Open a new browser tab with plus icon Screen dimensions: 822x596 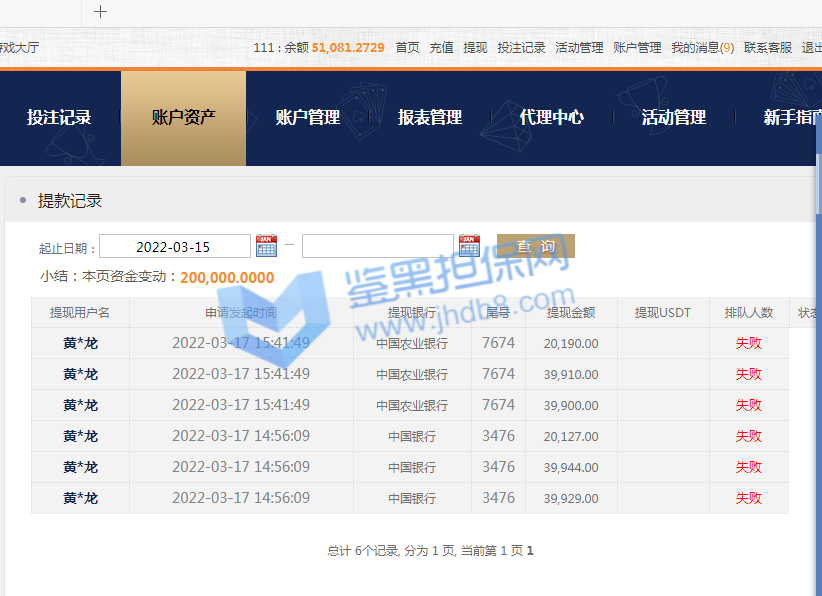100,12
